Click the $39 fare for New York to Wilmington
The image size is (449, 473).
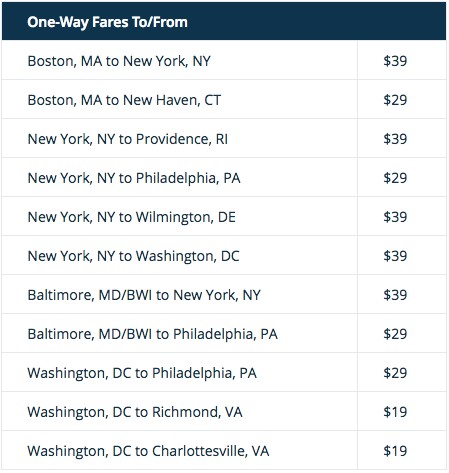coord(395,217)
